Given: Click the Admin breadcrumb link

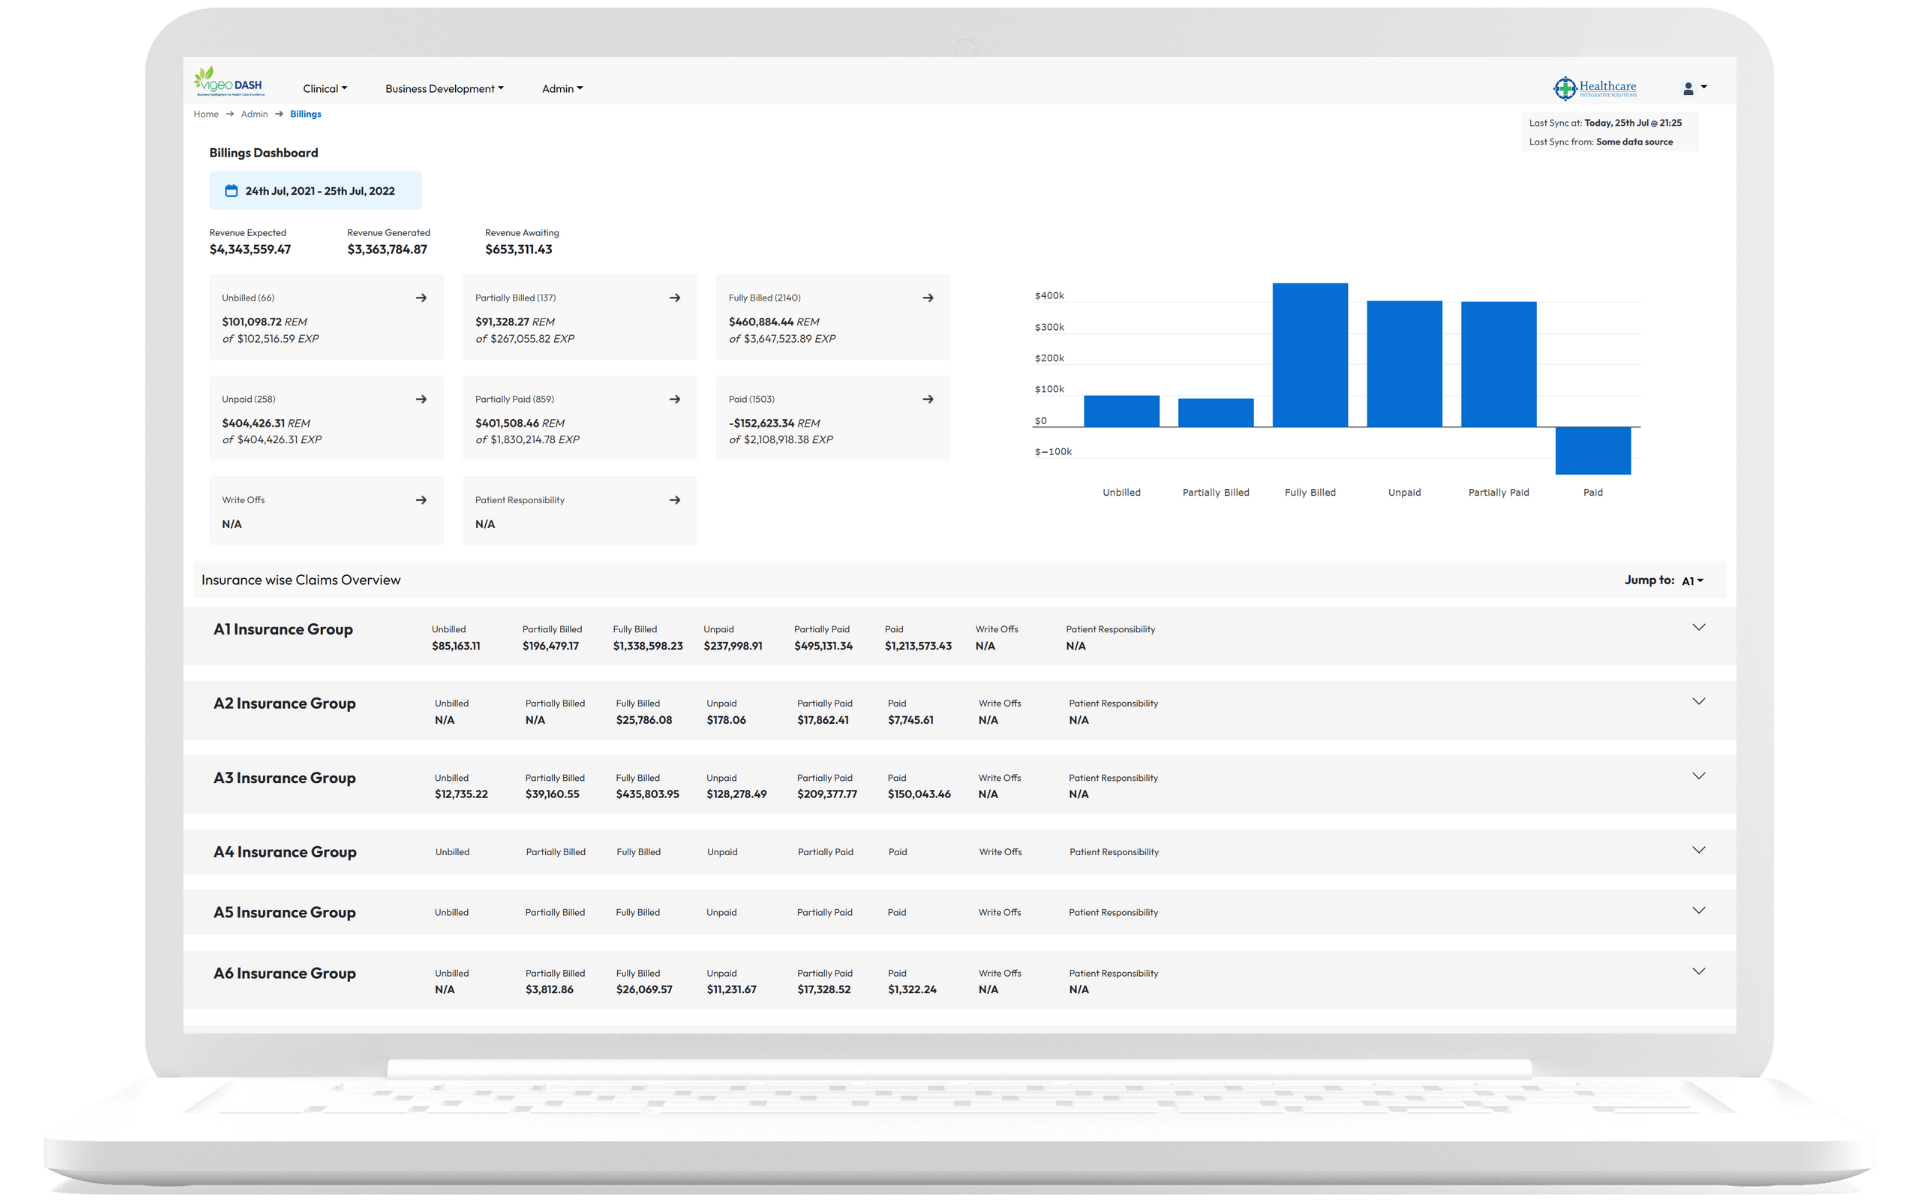Looking at the screenshot, I should (x=254, y=114).
